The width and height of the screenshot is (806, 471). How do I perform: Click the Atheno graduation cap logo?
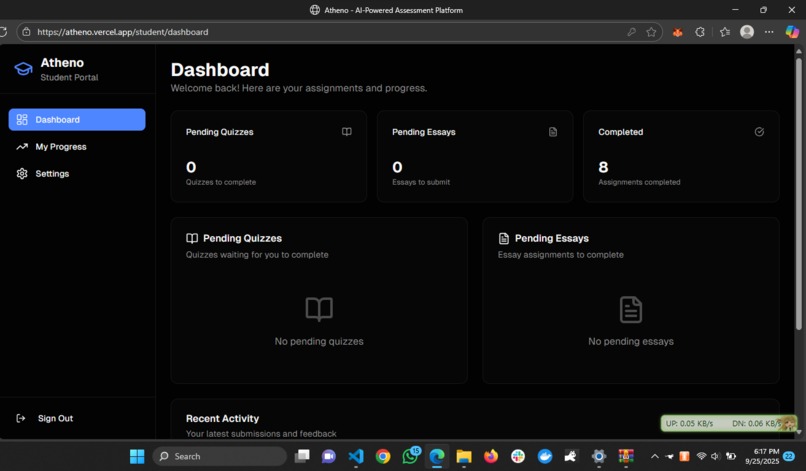tap(23, 69)
